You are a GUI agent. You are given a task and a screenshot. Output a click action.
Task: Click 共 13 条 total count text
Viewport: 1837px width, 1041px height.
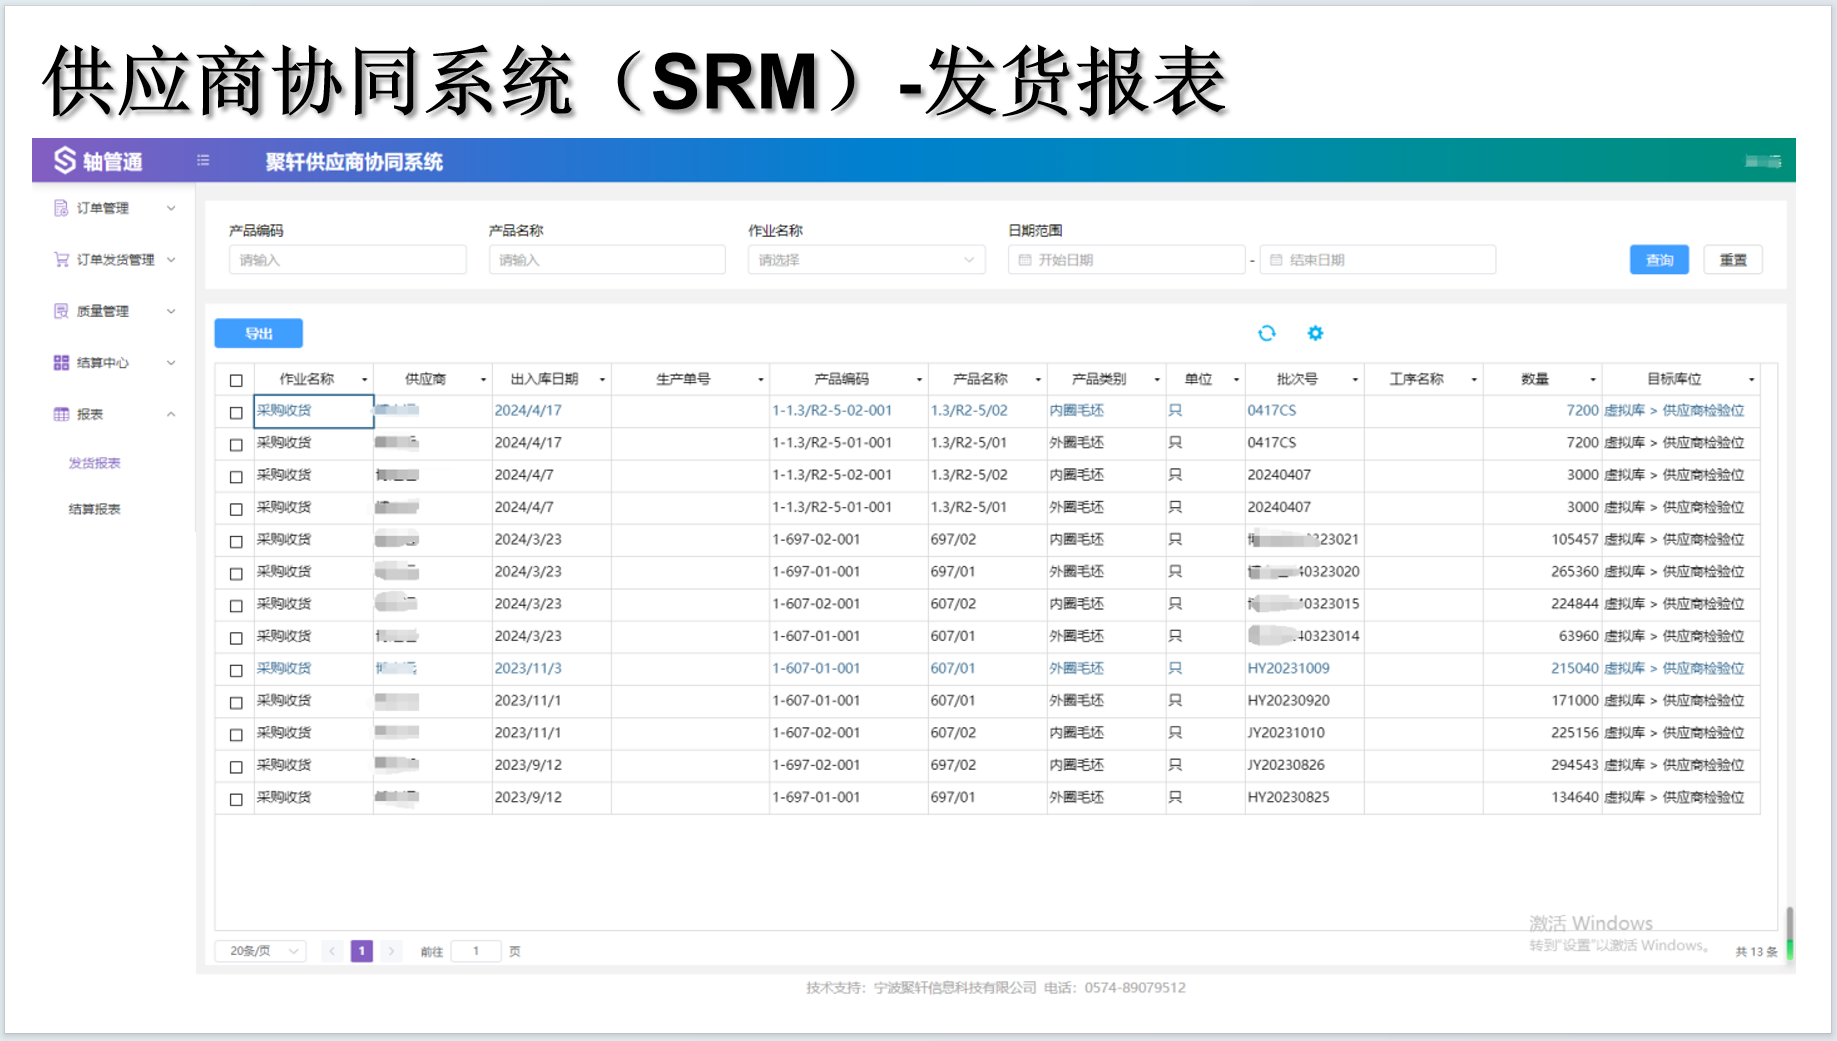pyautogui.click(x=1756, y=952)
